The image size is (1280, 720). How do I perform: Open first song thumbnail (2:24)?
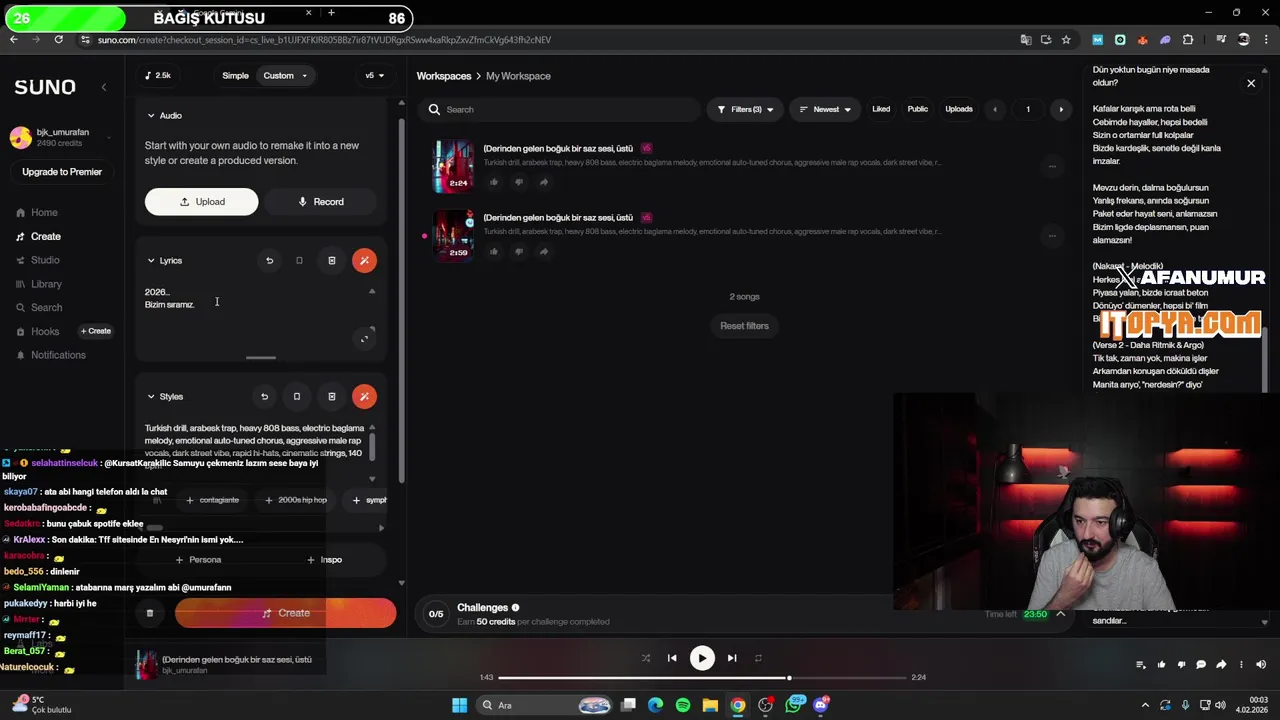pos(453,165)
